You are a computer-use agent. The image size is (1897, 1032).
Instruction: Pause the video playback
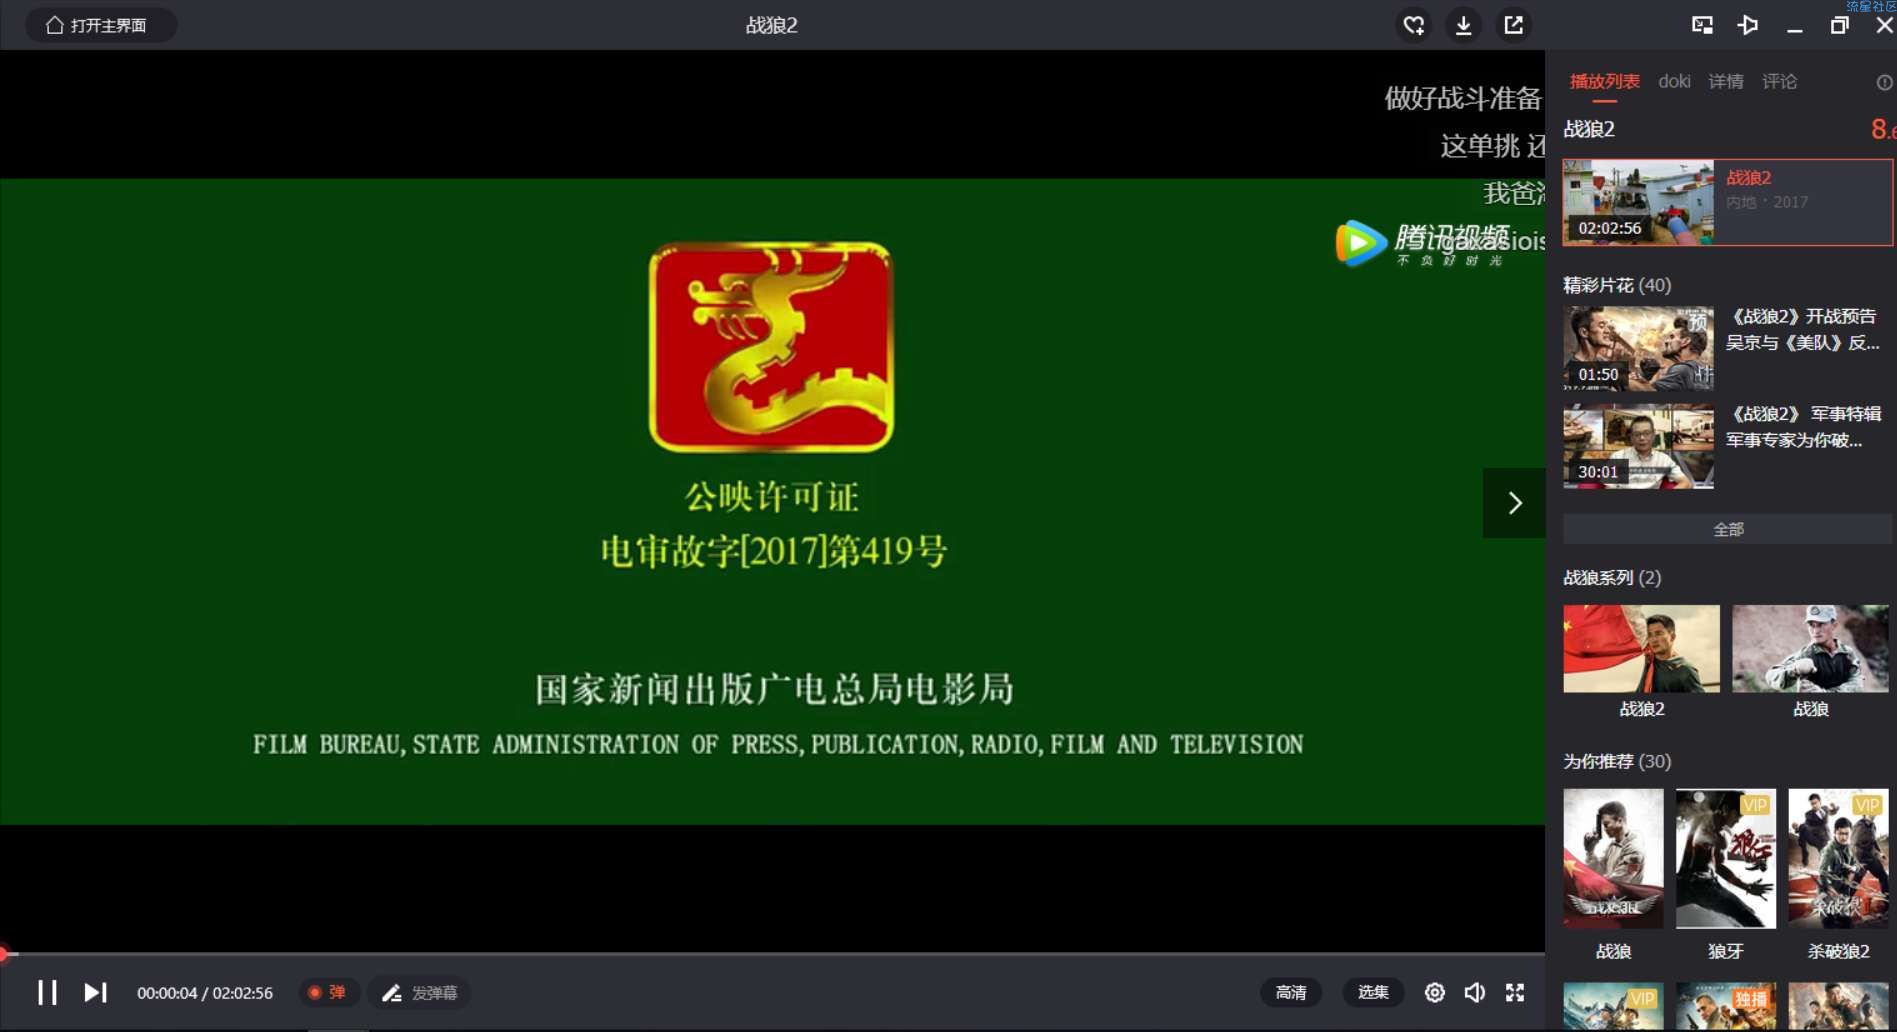coord(47,992)
